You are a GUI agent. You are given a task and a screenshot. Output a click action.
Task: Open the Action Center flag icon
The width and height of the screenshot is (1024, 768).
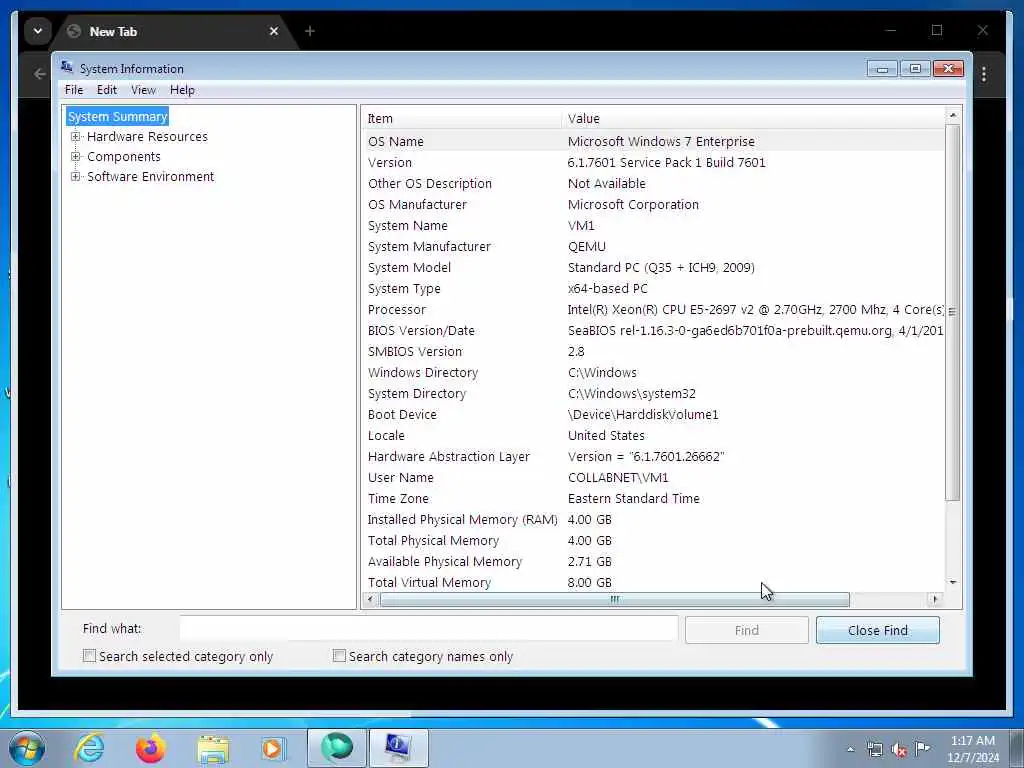pos(922,748)
